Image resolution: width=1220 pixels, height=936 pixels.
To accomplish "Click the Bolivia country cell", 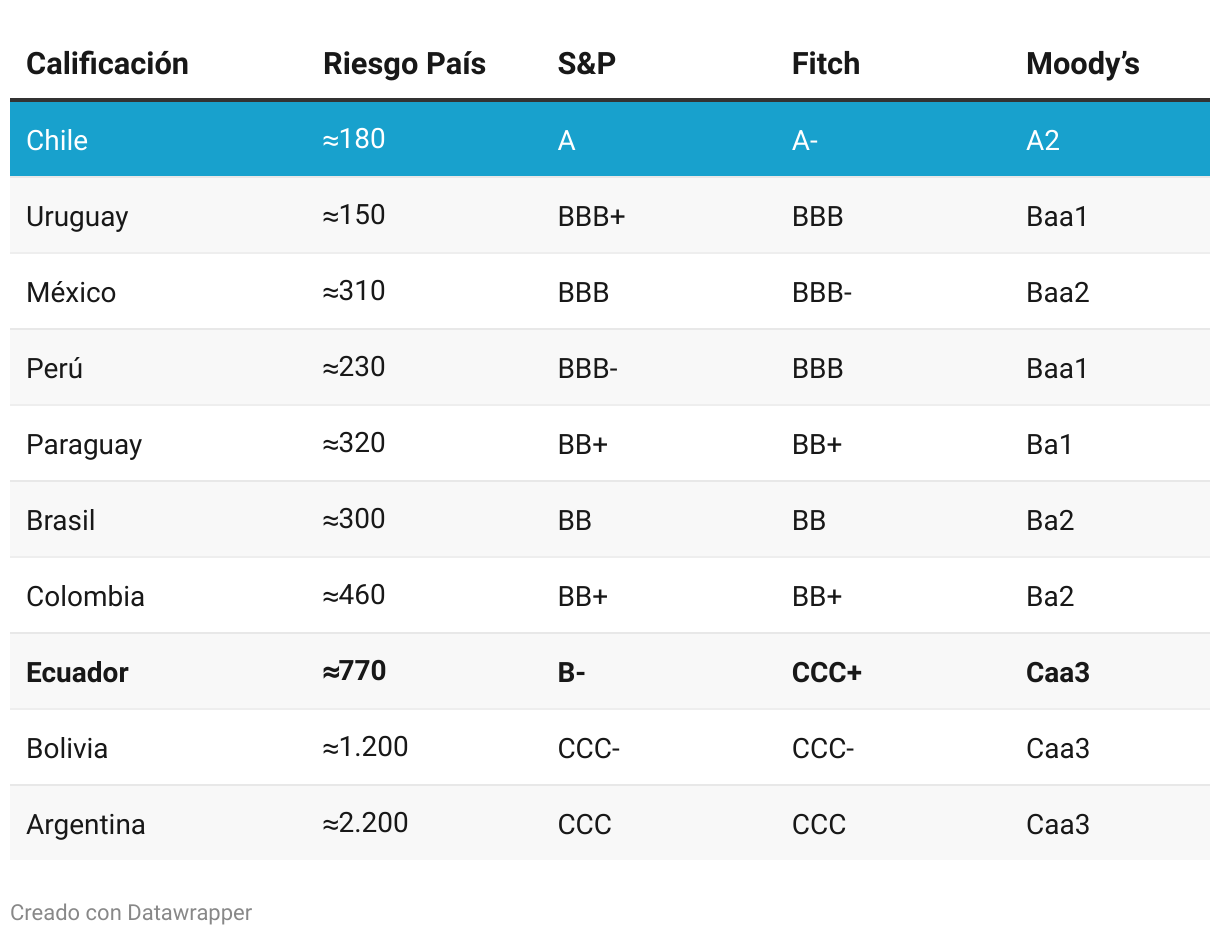I will pyautogui.click(x=67, y=748).
